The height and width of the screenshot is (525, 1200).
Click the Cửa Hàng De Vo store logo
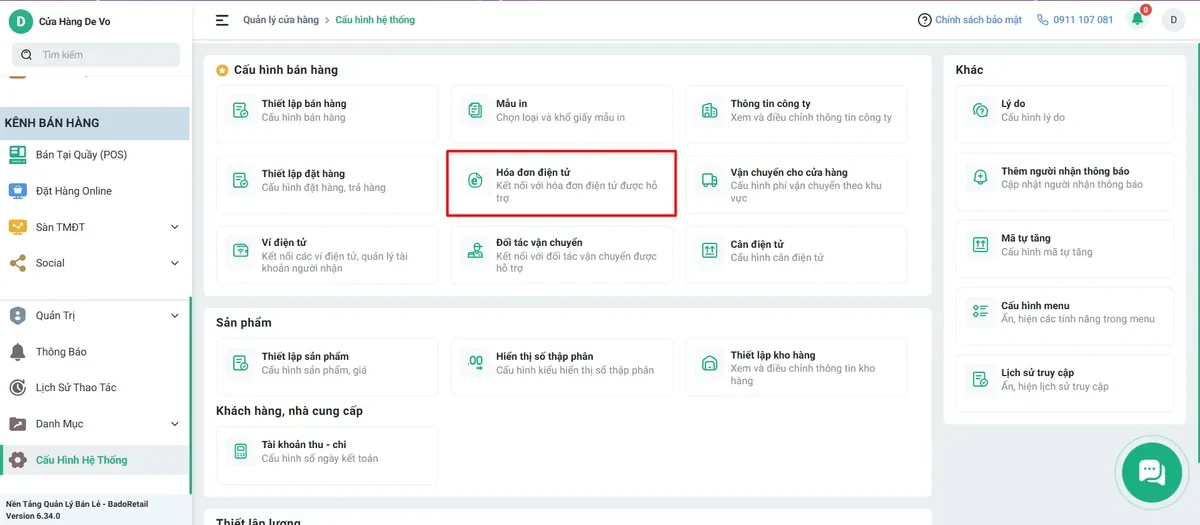point(20,21)
